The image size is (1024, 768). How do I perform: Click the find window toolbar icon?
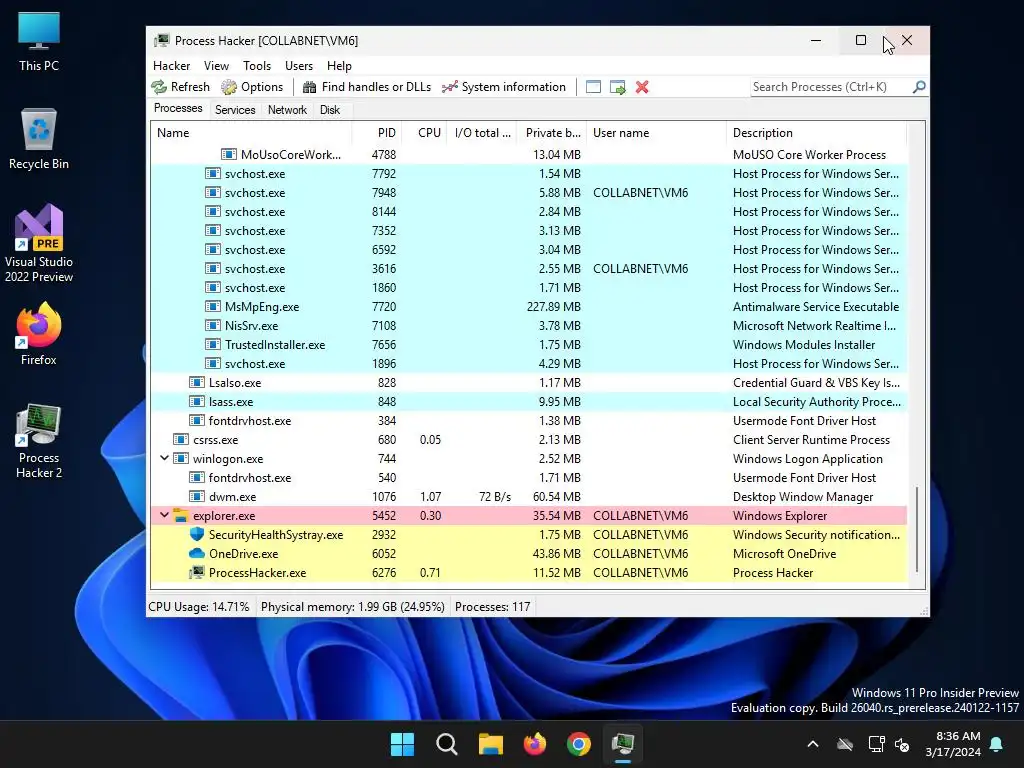tap(593, 87)
